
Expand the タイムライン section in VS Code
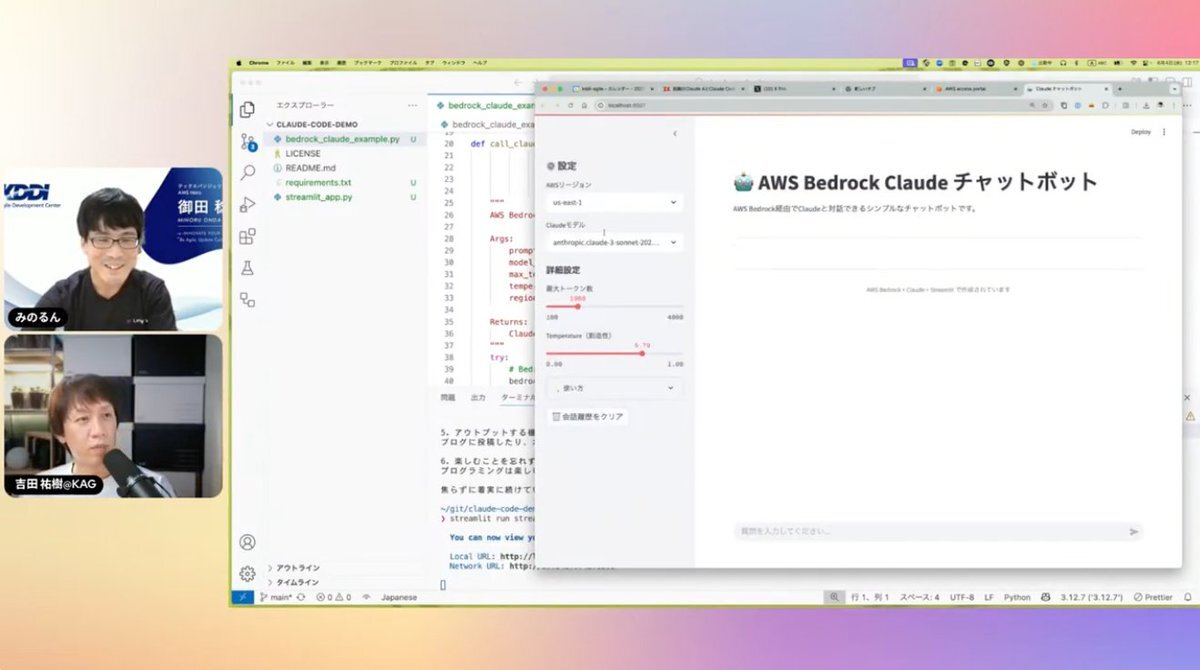[x=297, y=582]
